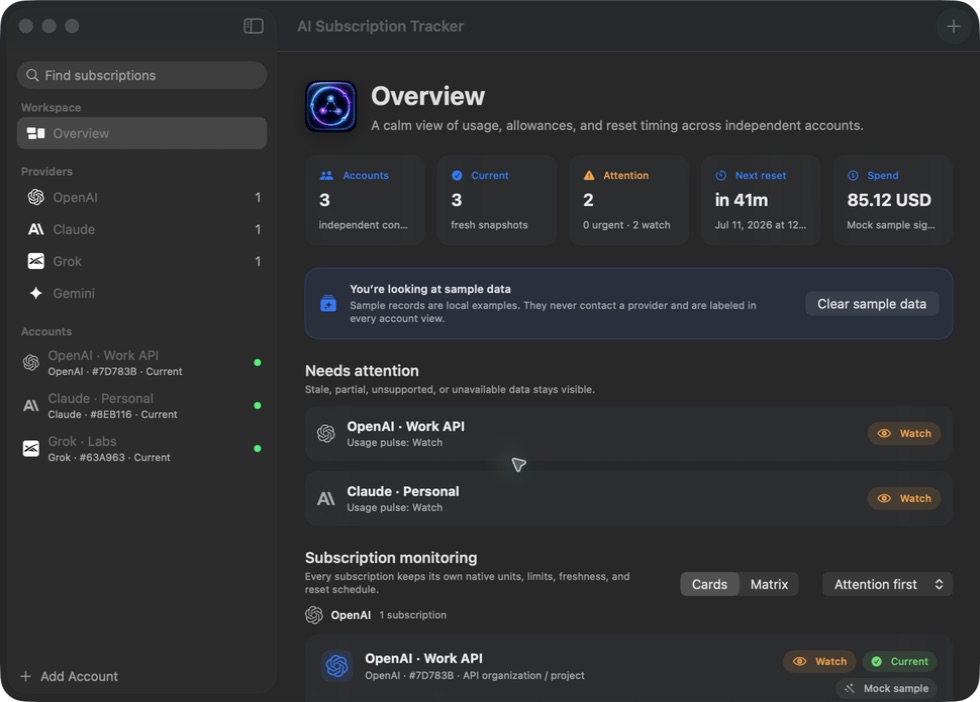980x702 pixels.
Task: Click the Gemini sparkle icon
Action: pyautogui.click(x=36, y=293)
